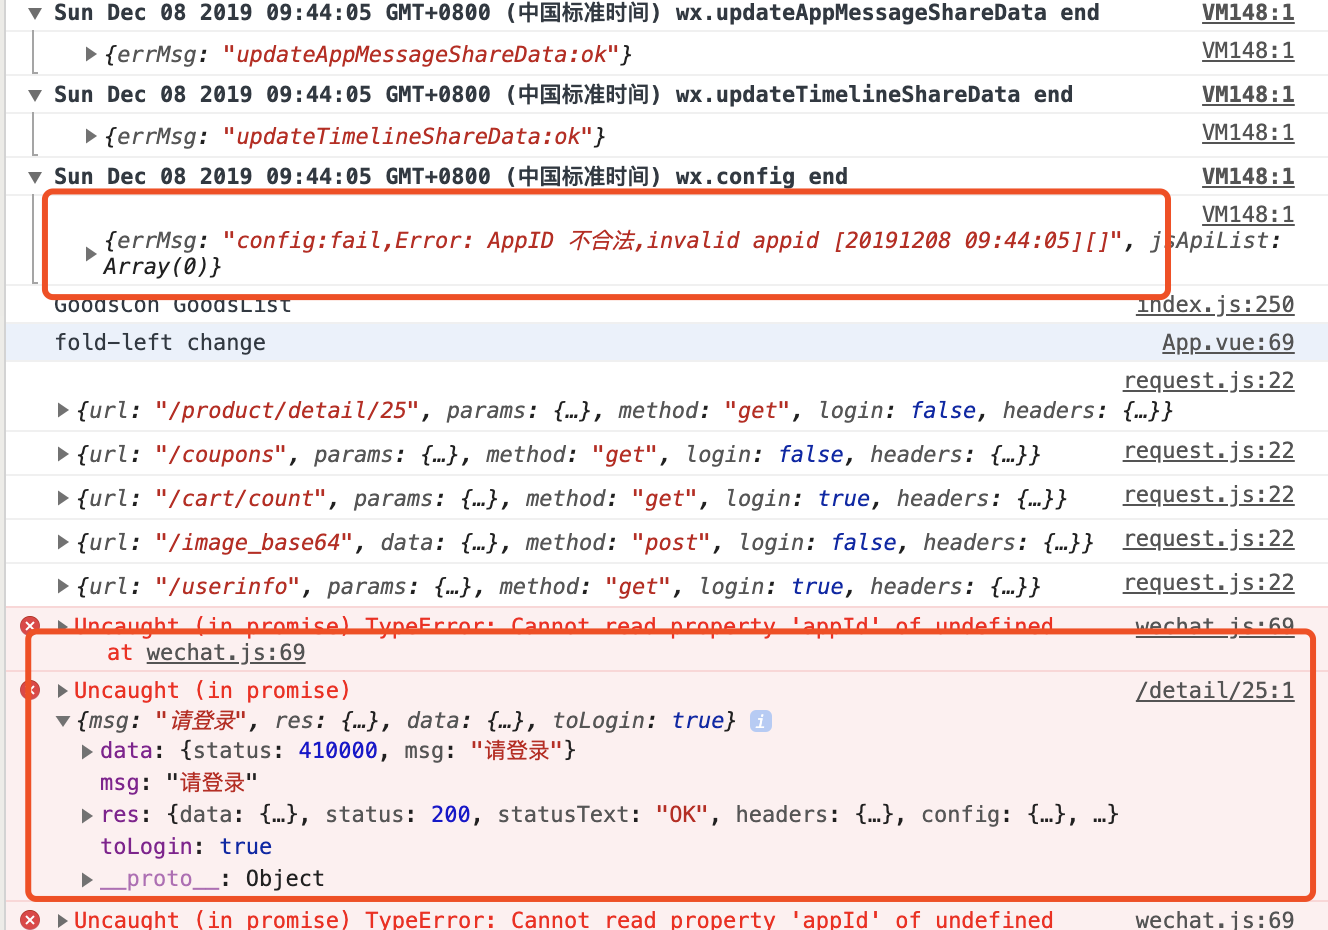Expand the Uncaught (in promise) /detail/25:1 error
This screenshot has width=1328, height=930.
click(x=63, y=691)
